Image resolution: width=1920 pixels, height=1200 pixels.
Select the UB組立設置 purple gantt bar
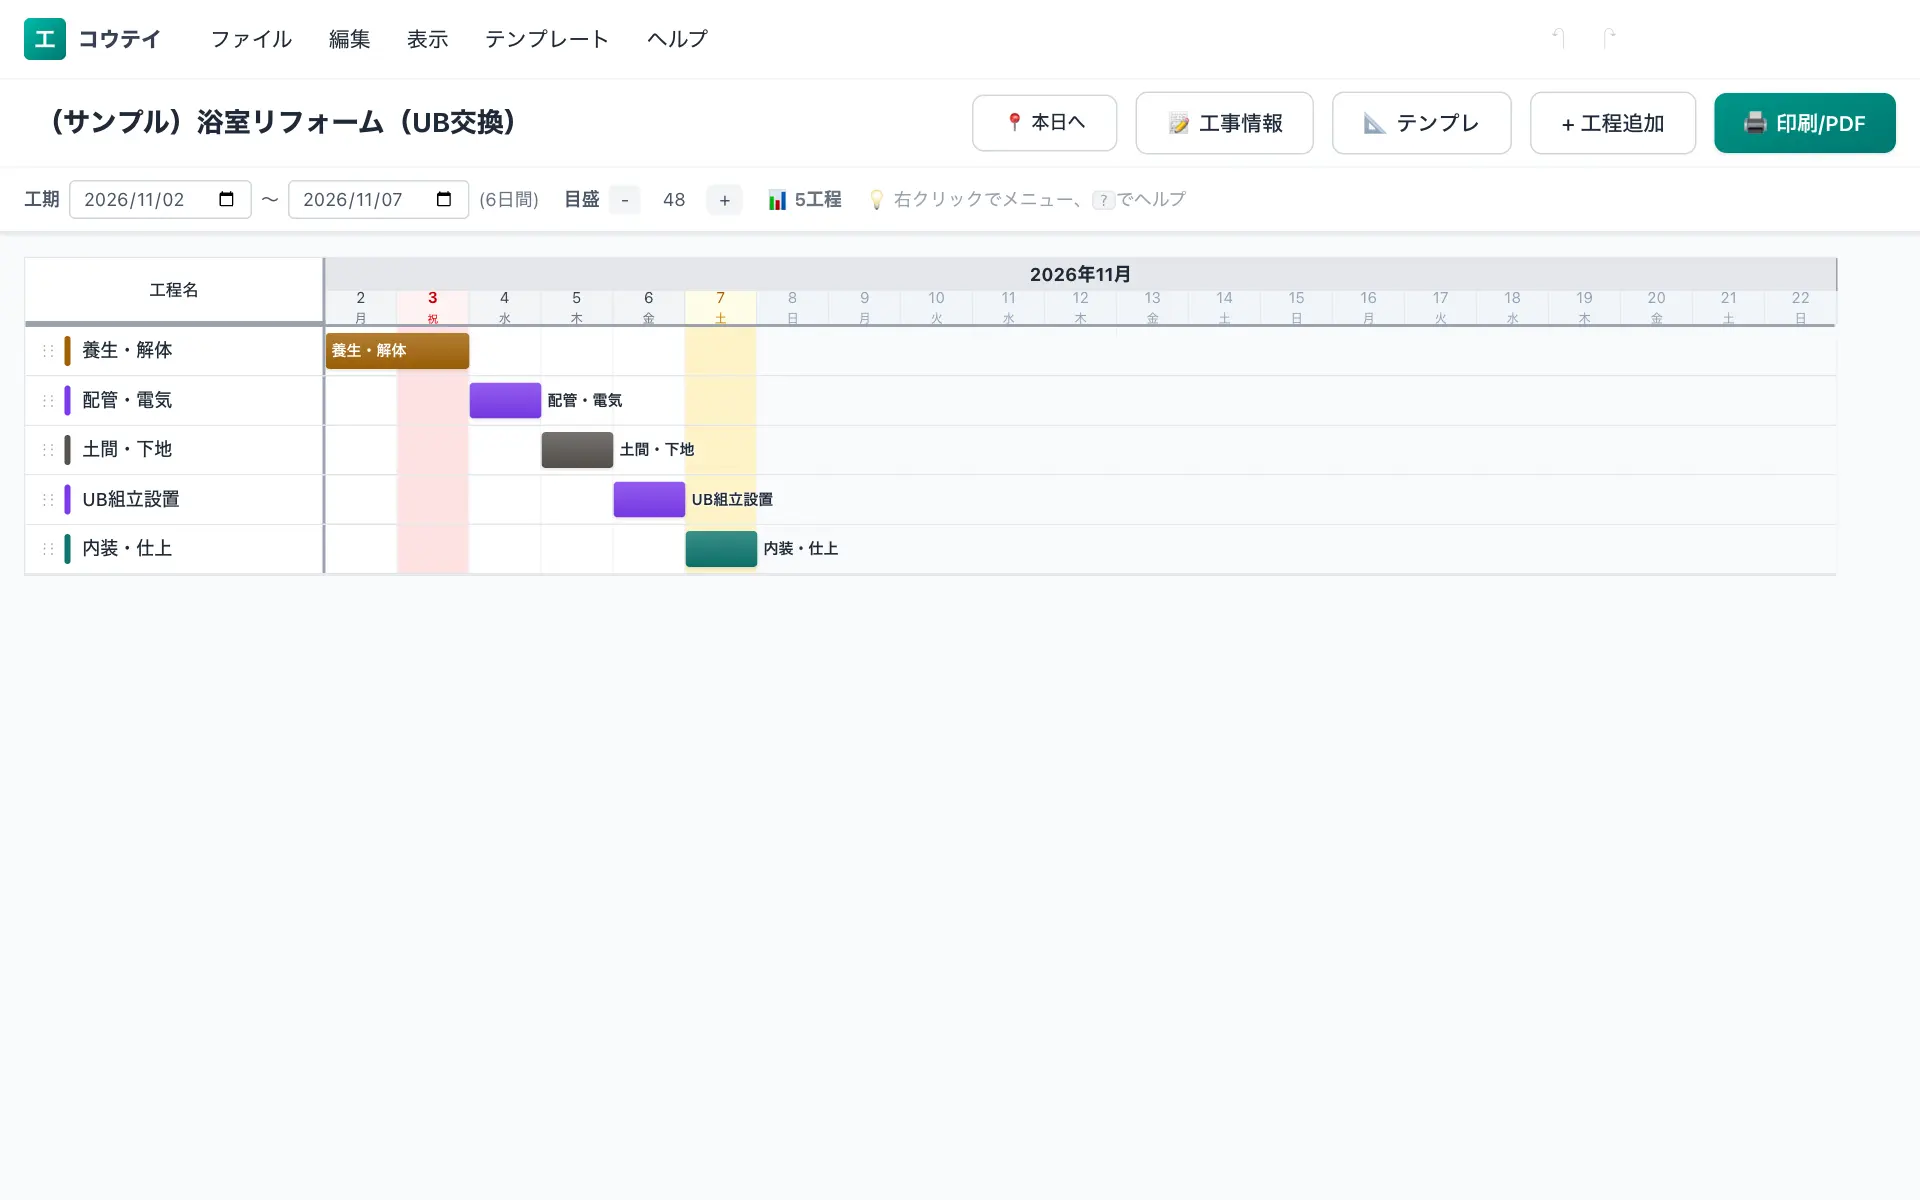click(649, 499)
